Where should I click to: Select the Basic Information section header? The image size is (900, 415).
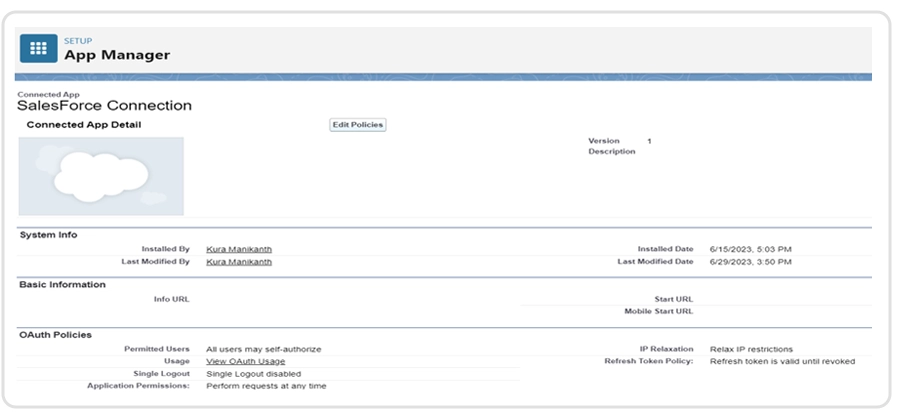click(x=62, y=285)
